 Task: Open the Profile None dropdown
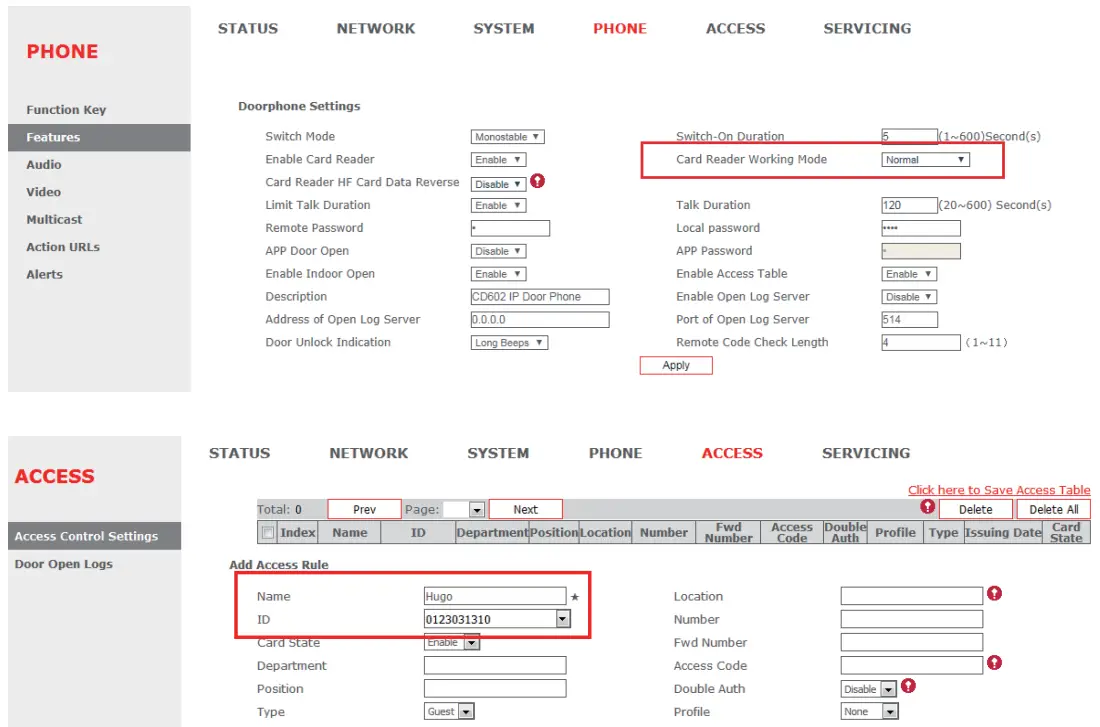pyautogui.click(x=870, y=712)
